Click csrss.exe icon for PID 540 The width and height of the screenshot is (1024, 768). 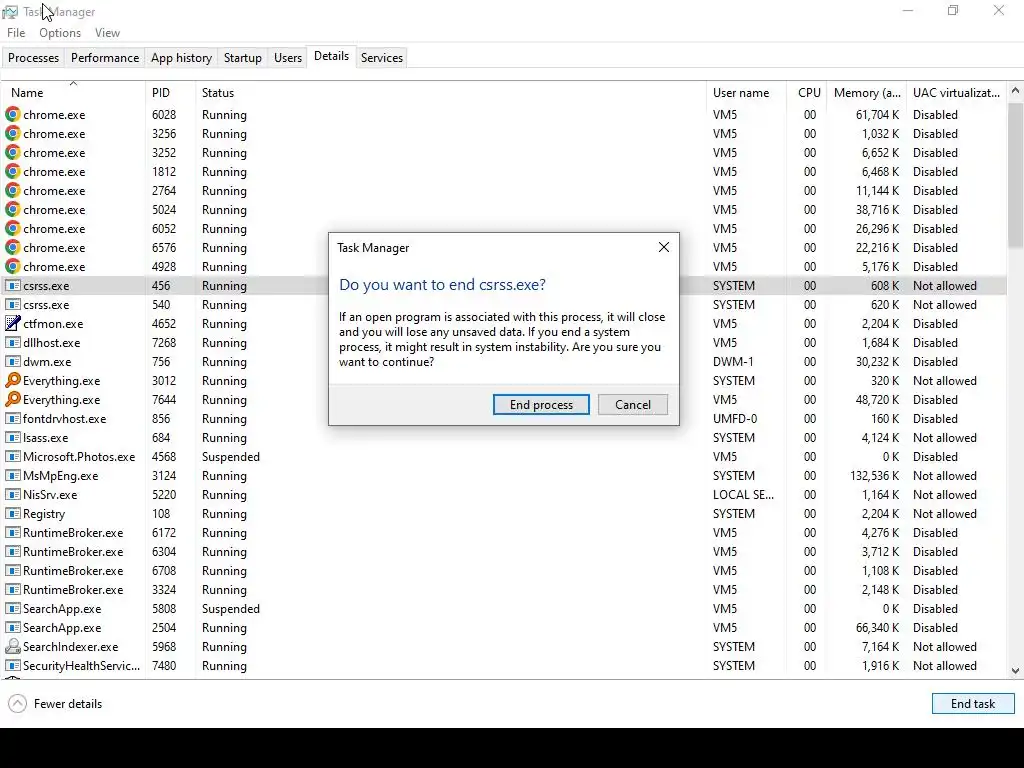tap(12, 304)
